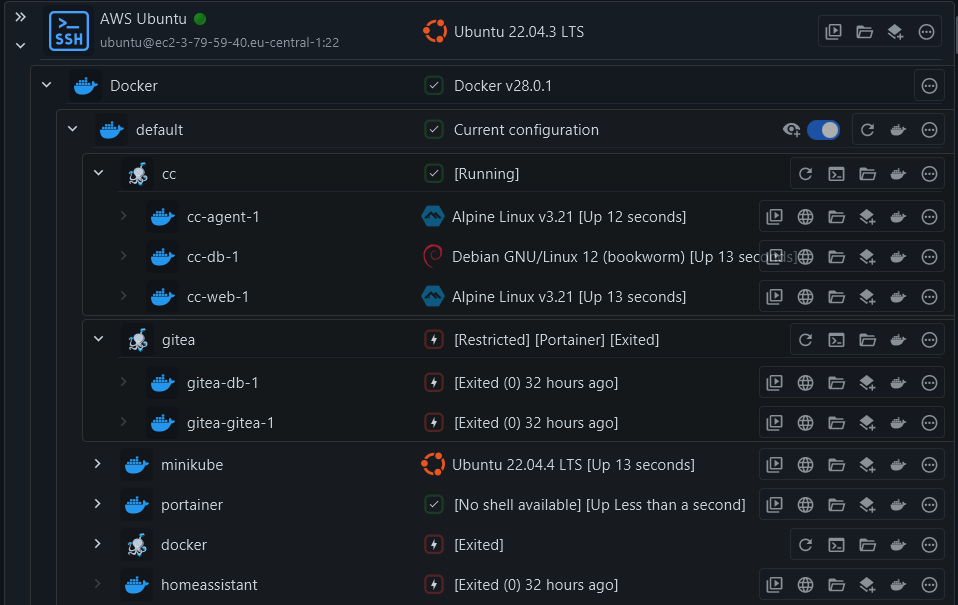This screenshot has height=605, width=958.
Task: Select the AWS Ubuntu connection name
Action: tap(143, 19)
